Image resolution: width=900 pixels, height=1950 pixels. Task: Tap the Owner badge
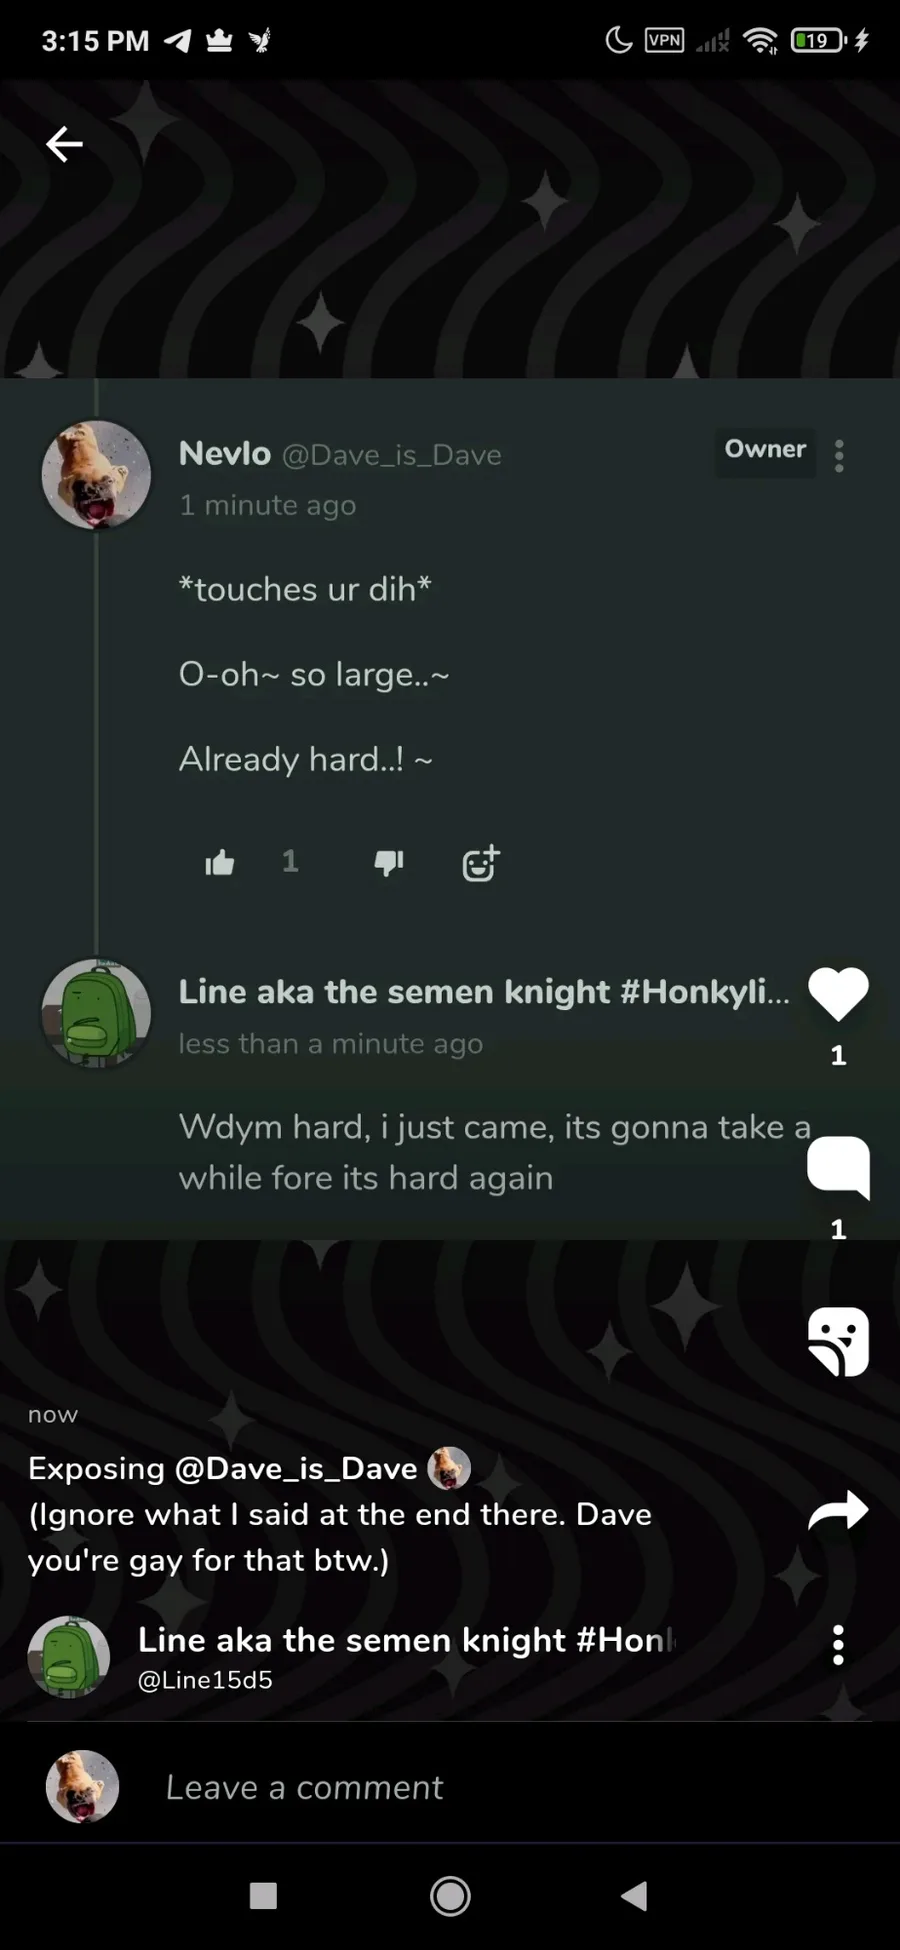(765, 450)
